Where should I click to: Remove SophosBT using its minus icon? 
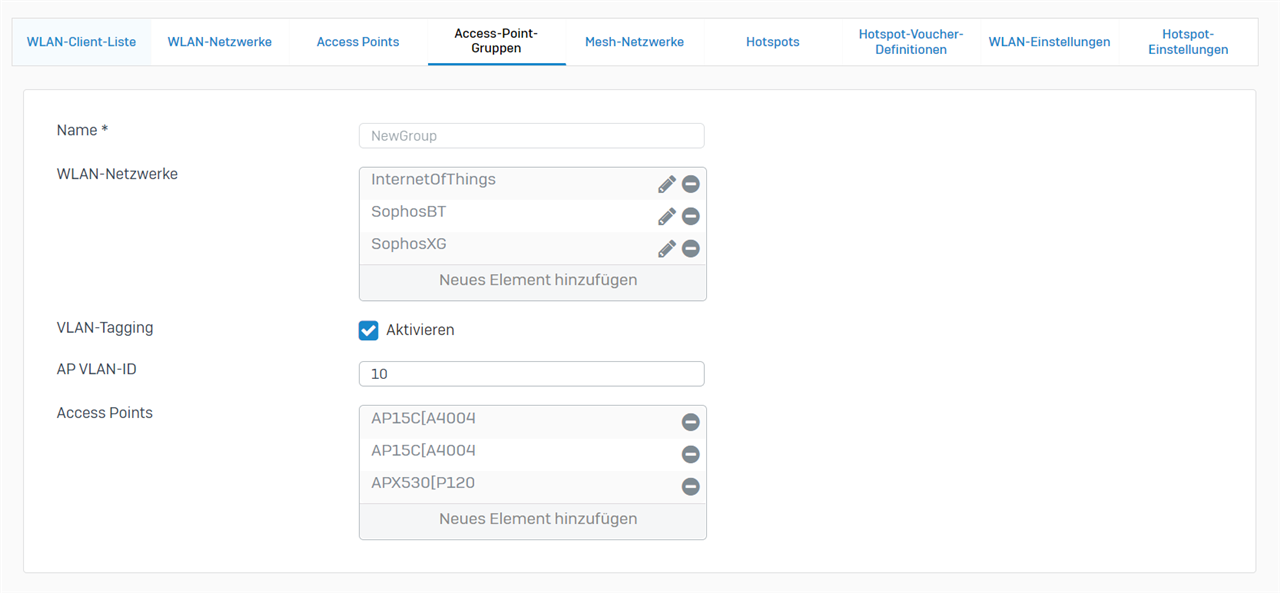690,216
